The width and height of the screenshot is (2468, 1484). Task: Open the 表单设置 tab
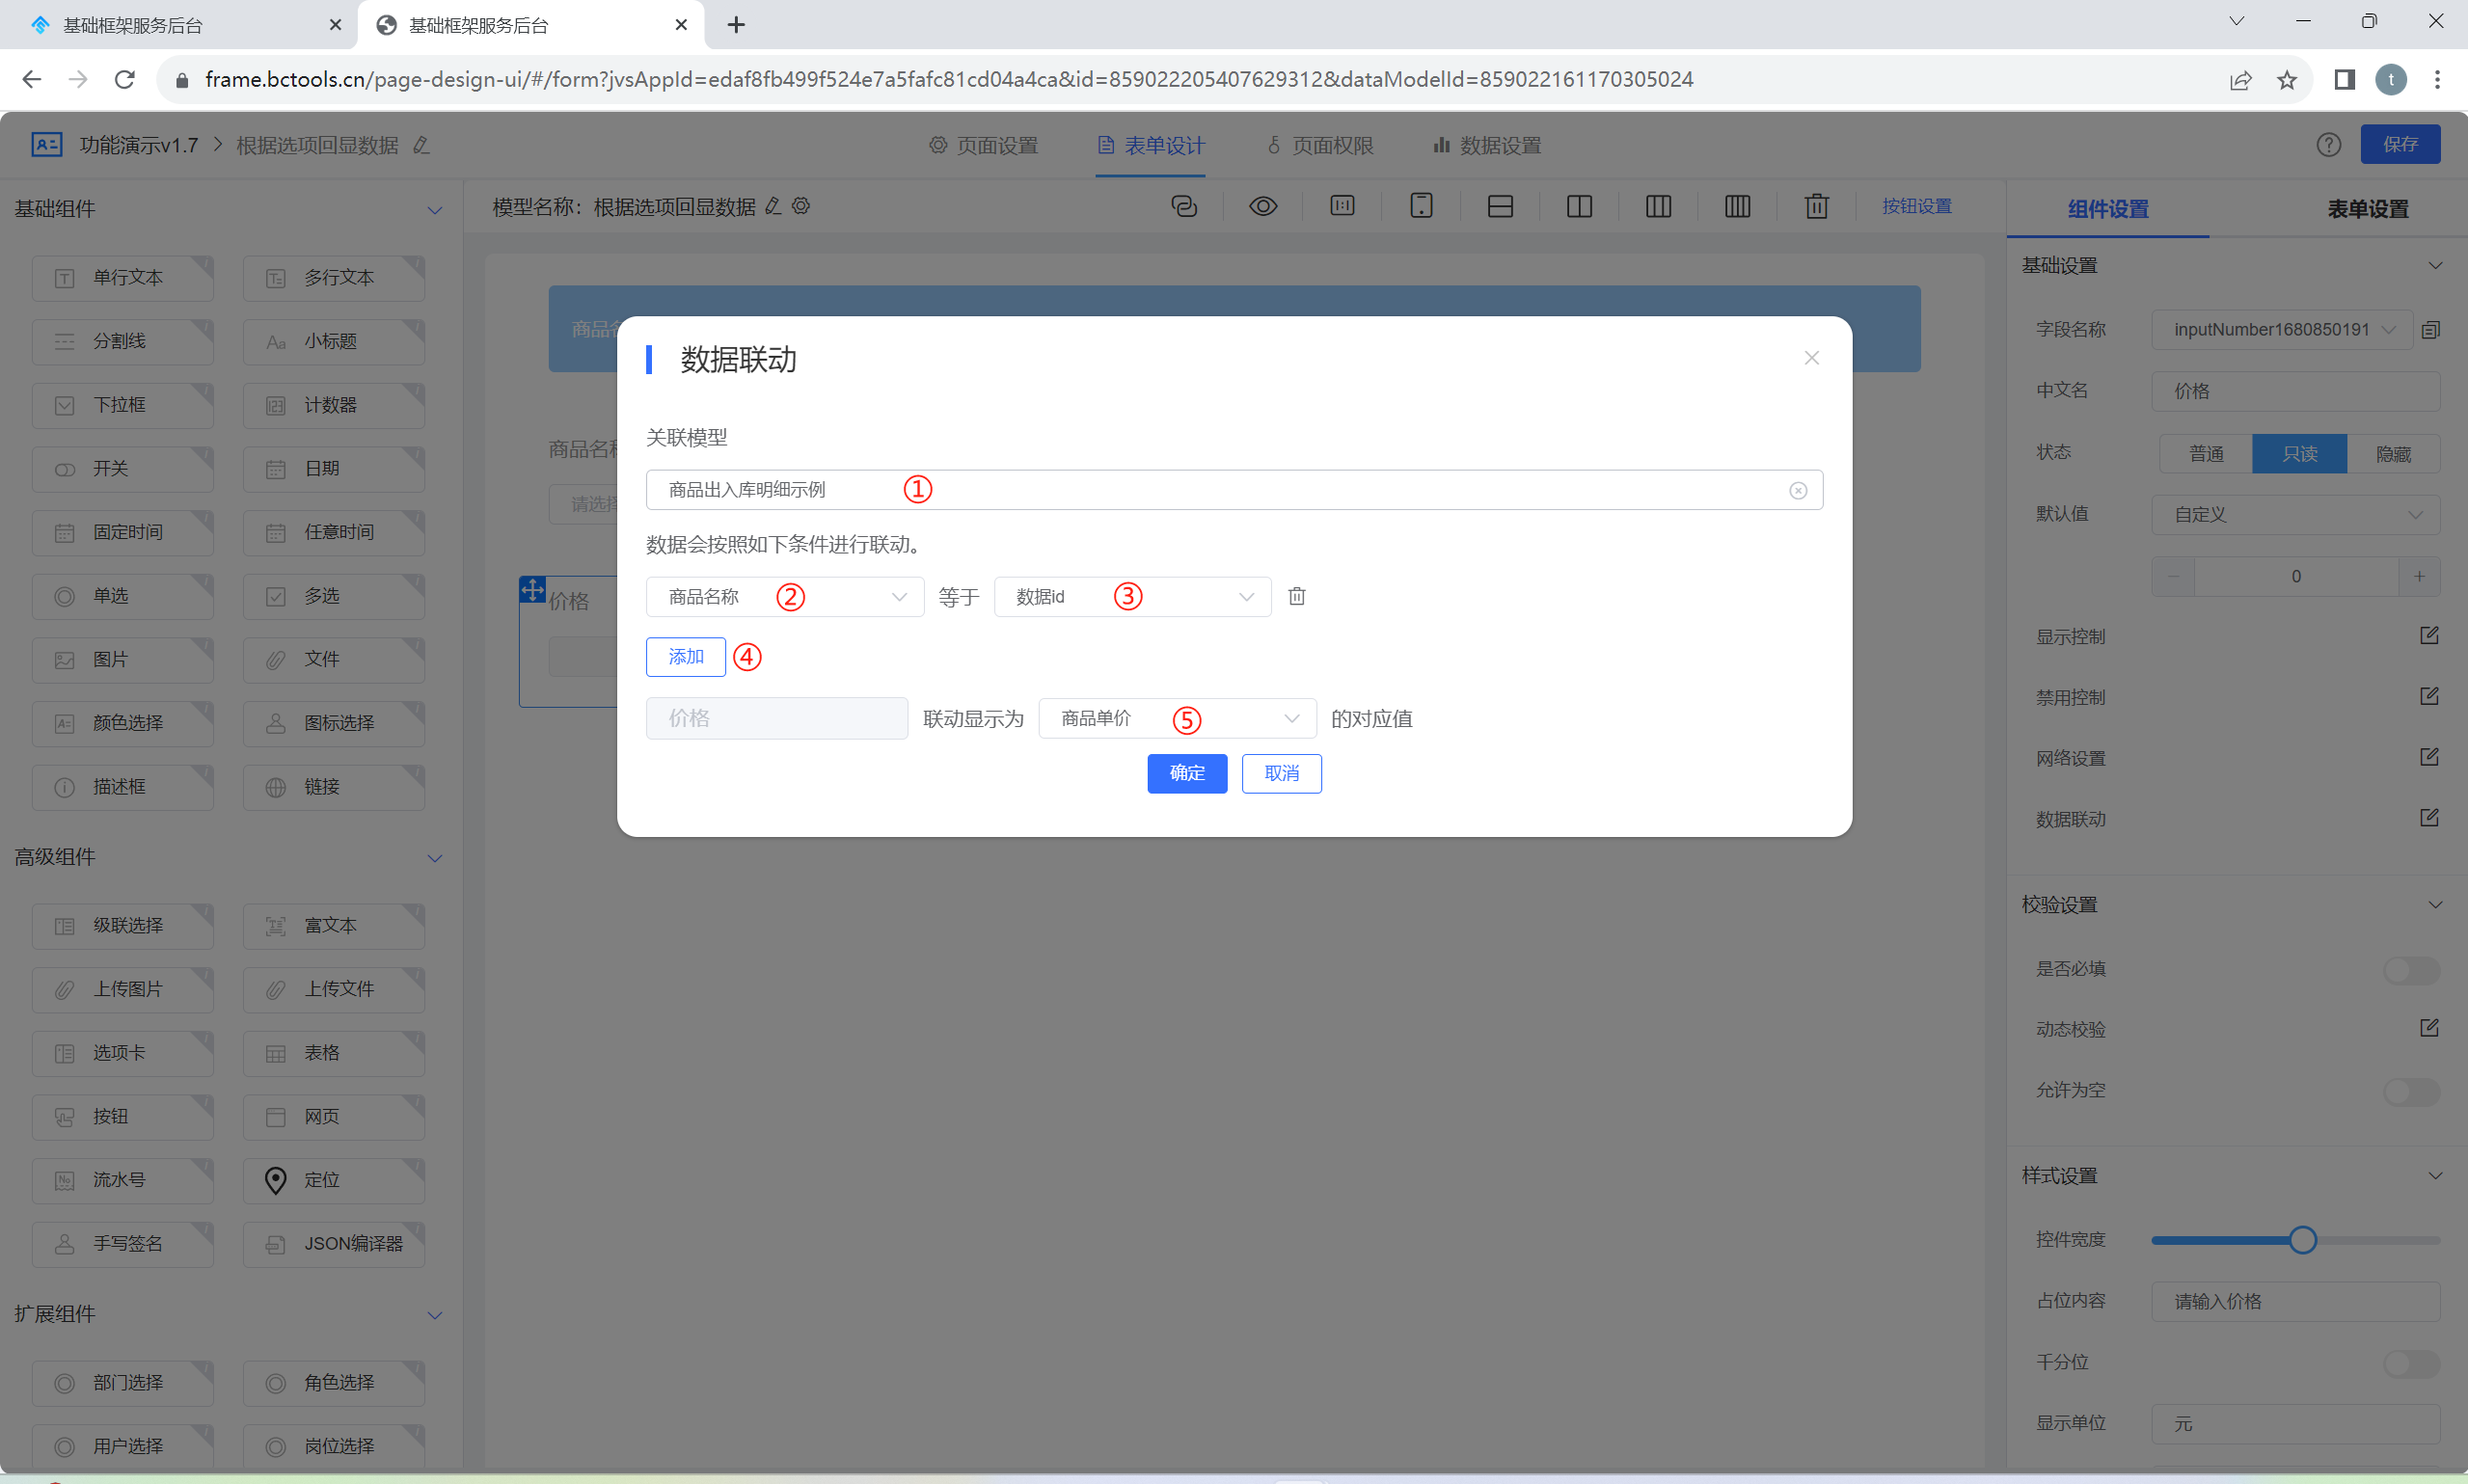tap(2367, 209)
